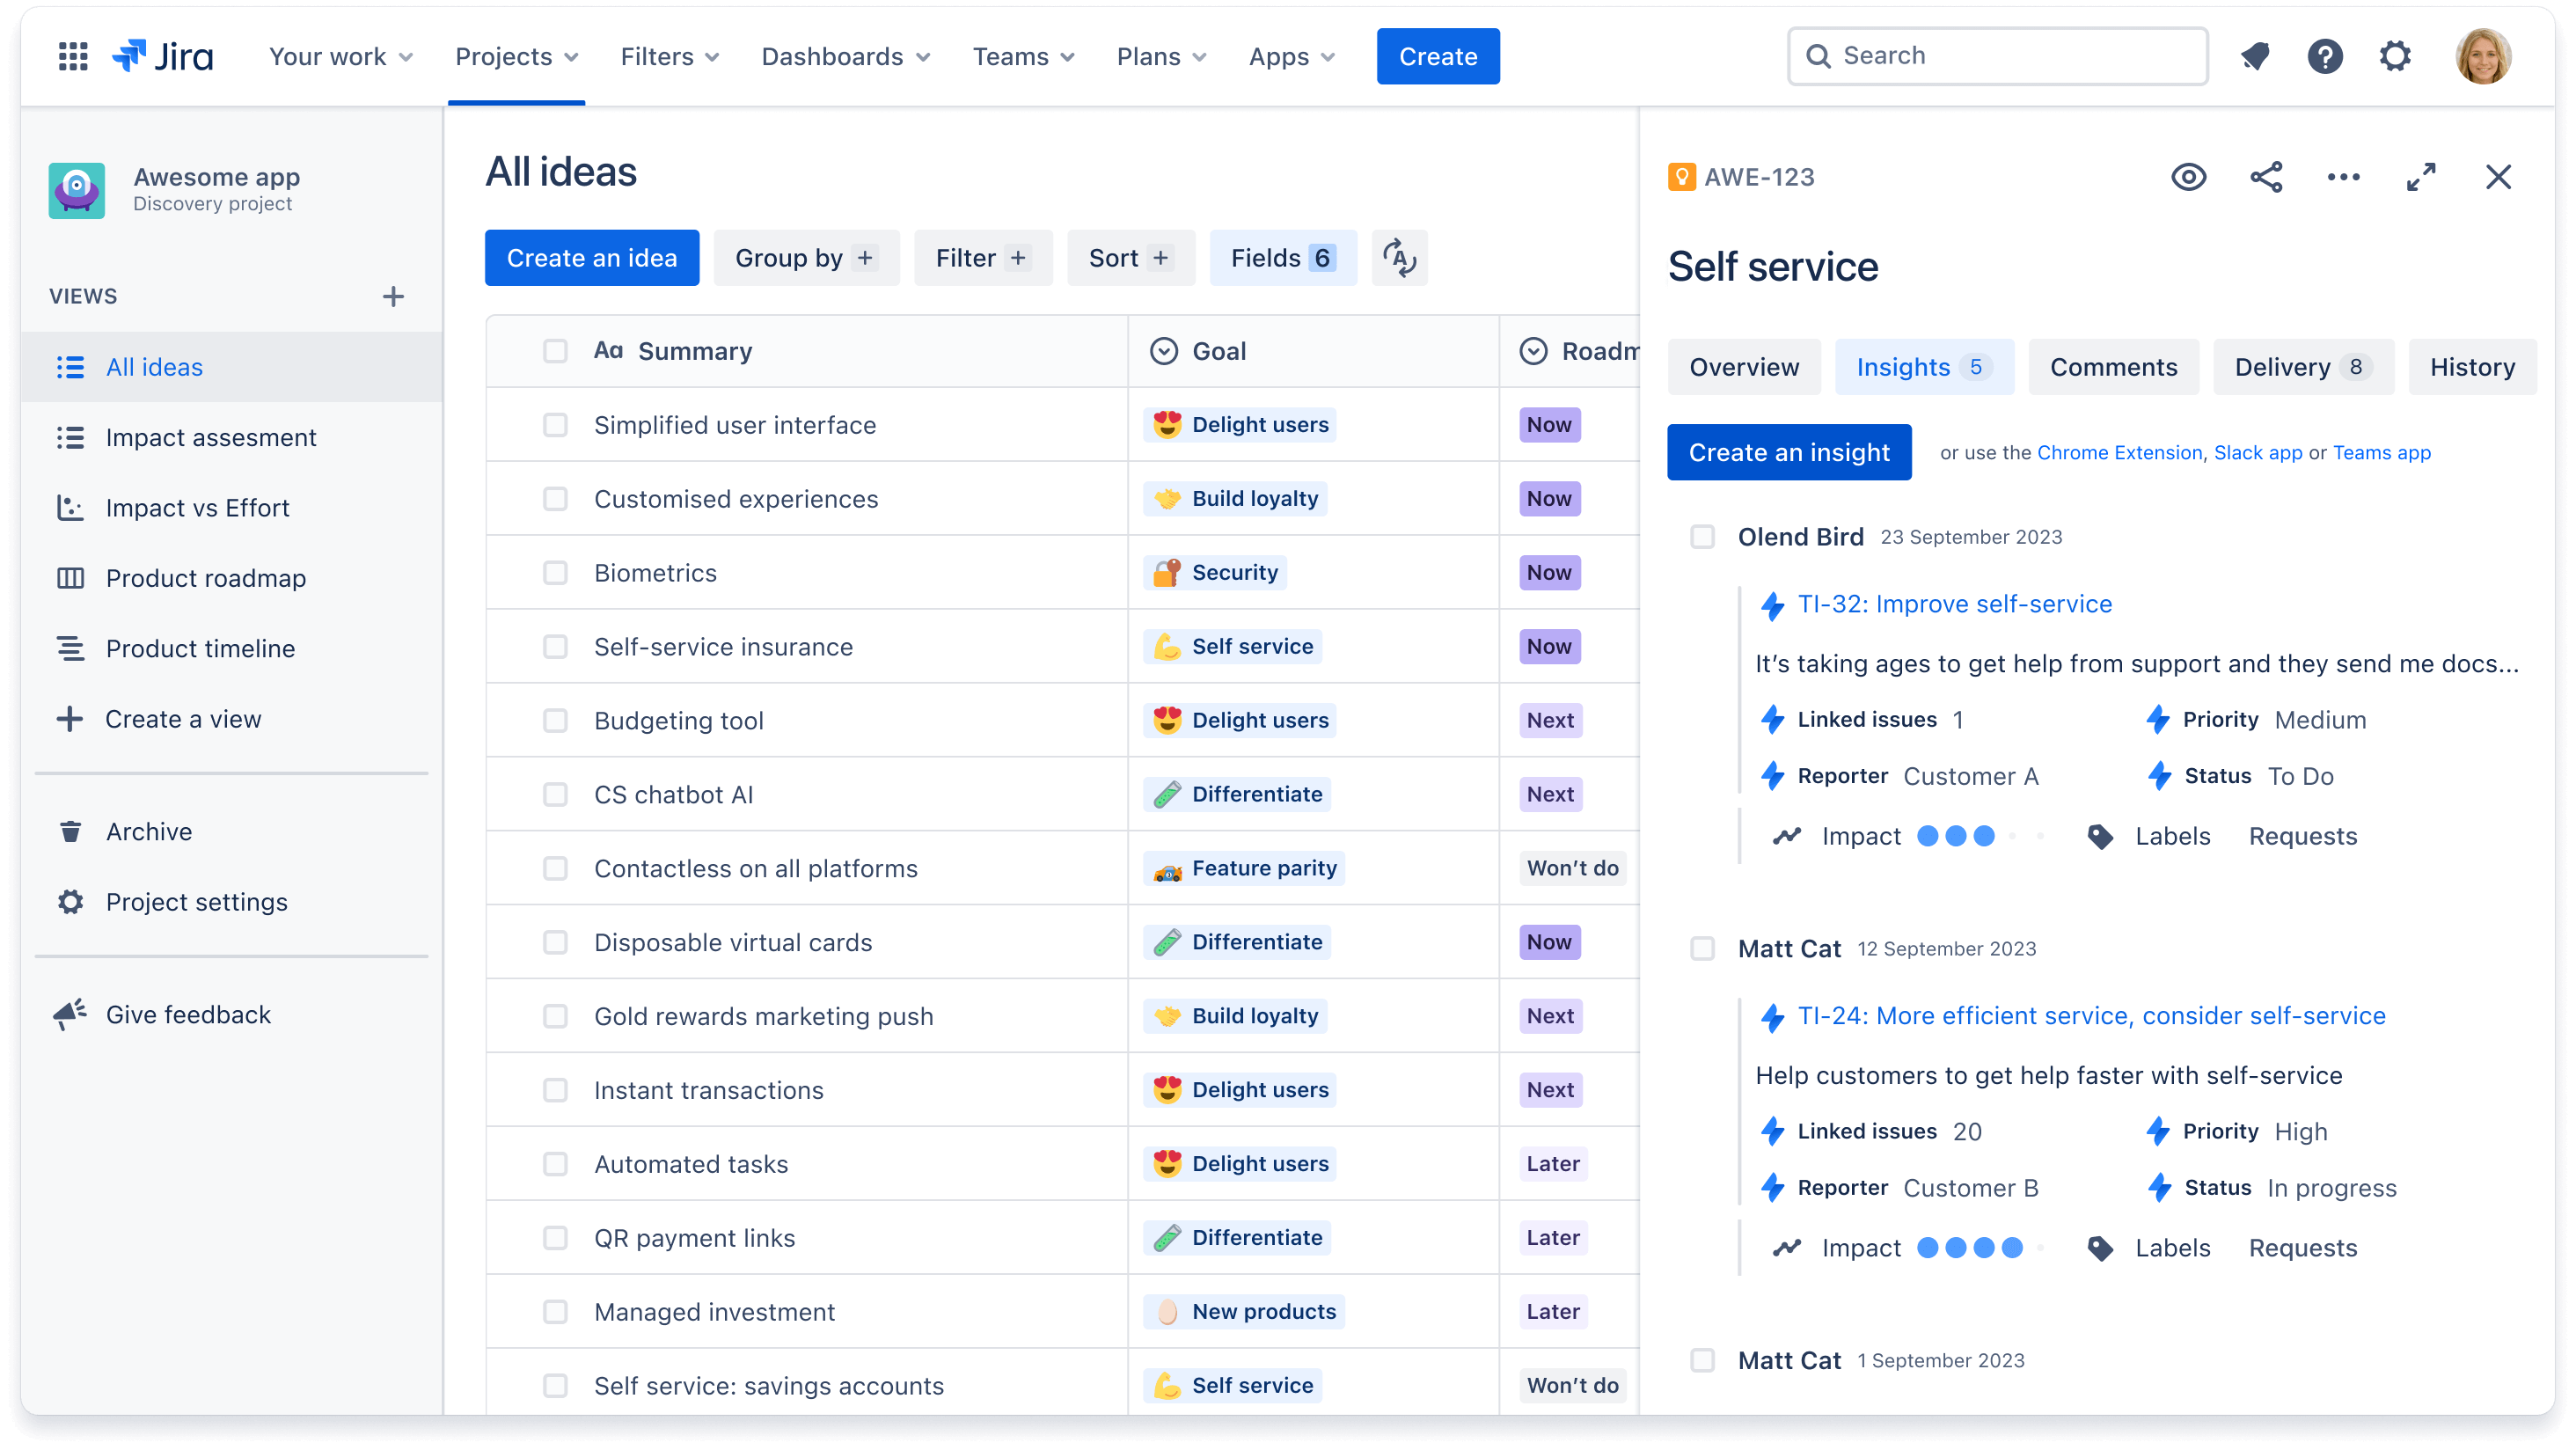2576x1450 pixels.
Task: Click the expand full-screen icon on AWE-123
Action: point(2420,175)
